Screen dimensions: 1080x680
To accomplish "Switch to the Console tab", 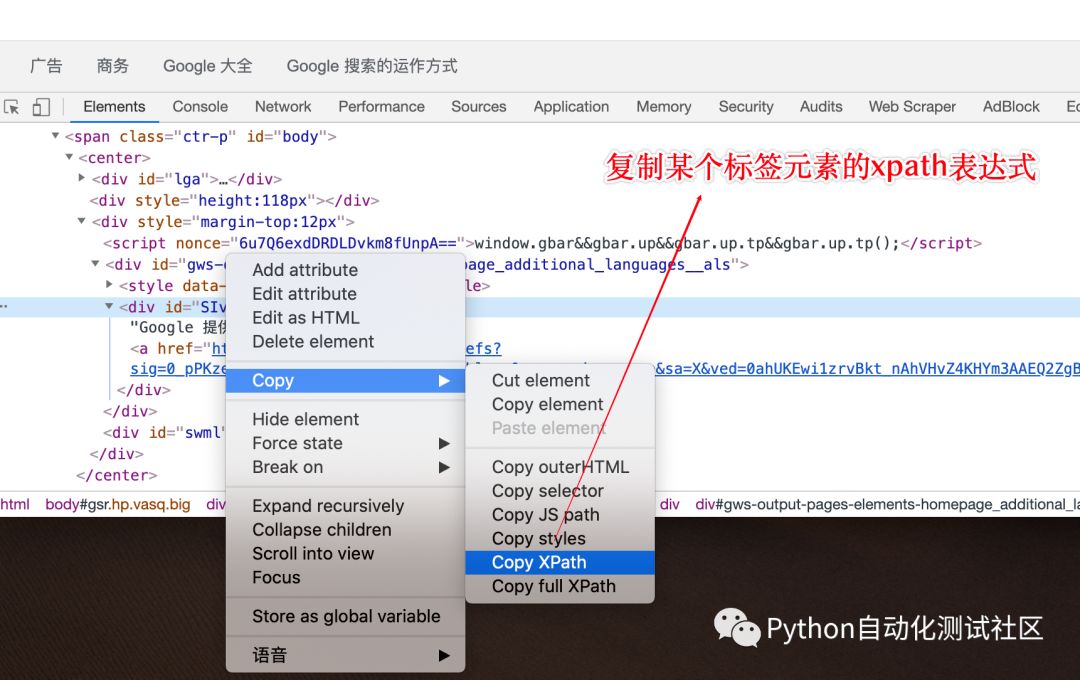I will pos(200,107).
